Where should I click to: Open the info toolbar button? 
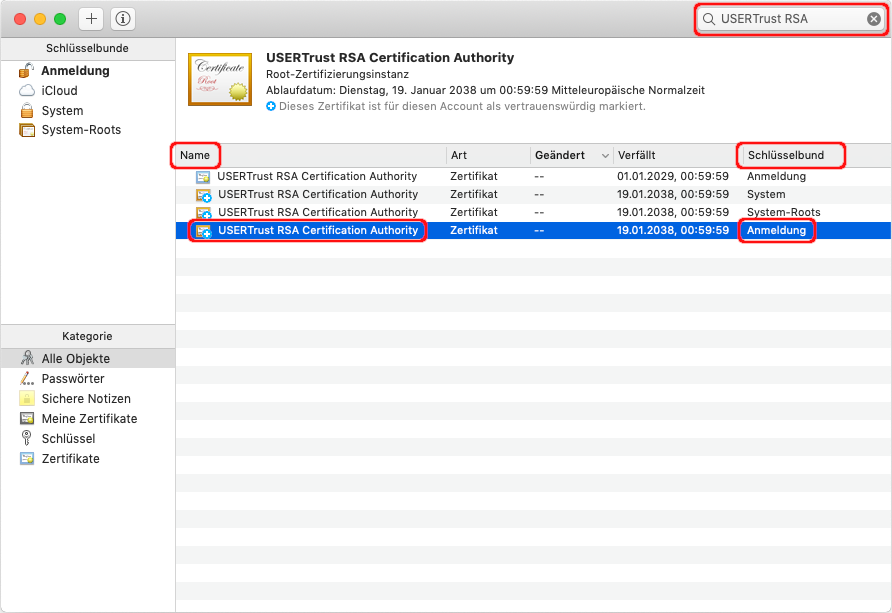[123, 19]
